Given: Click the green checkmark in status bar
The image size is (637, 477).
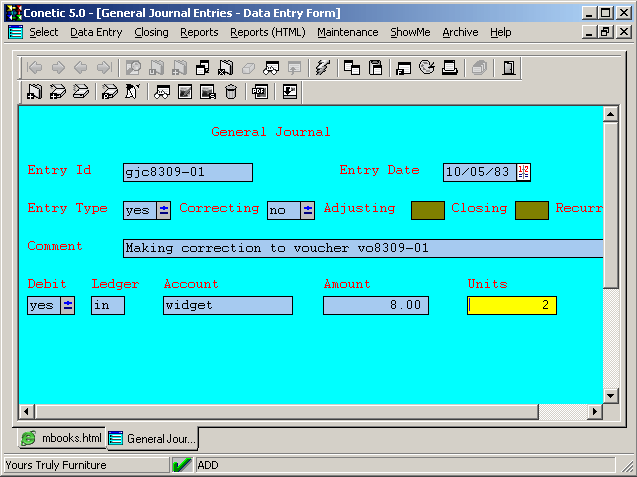Looking at the screenshot, I should (182, 465).
